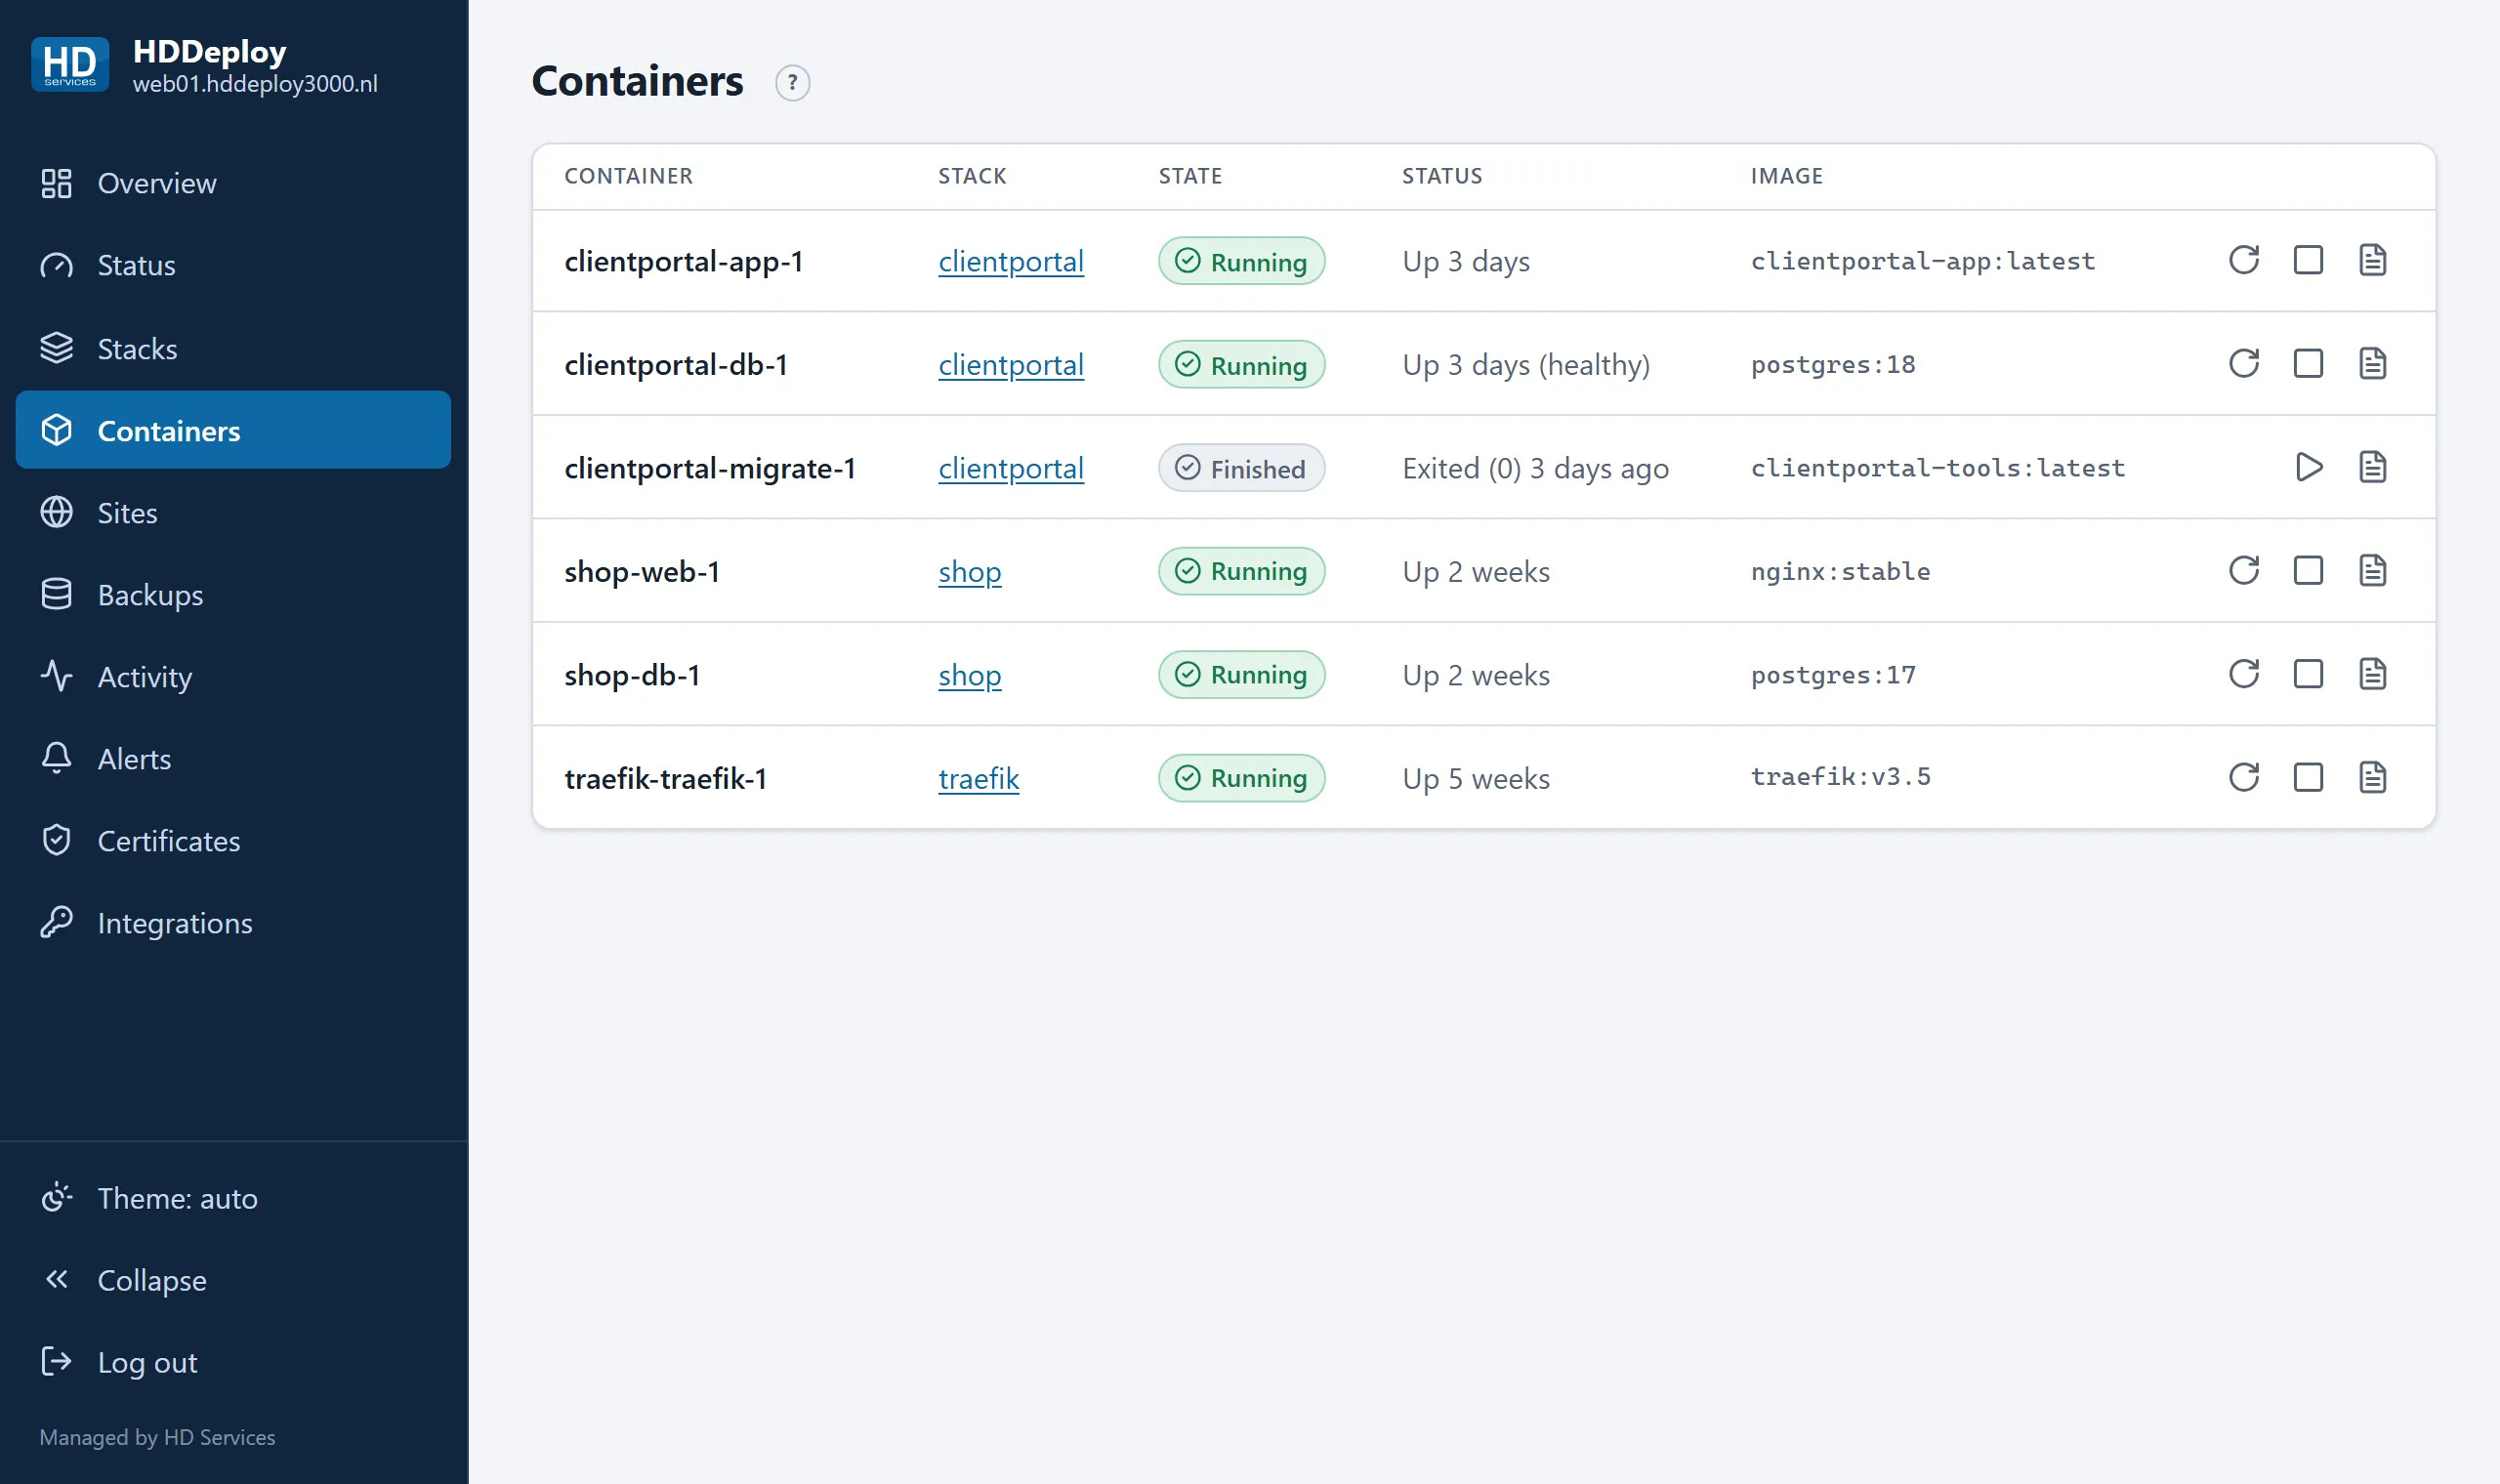This screenshot has height=1484, width=2500.
Task: Open logs of clientportal-db-1
Action: click(2372, 363)
